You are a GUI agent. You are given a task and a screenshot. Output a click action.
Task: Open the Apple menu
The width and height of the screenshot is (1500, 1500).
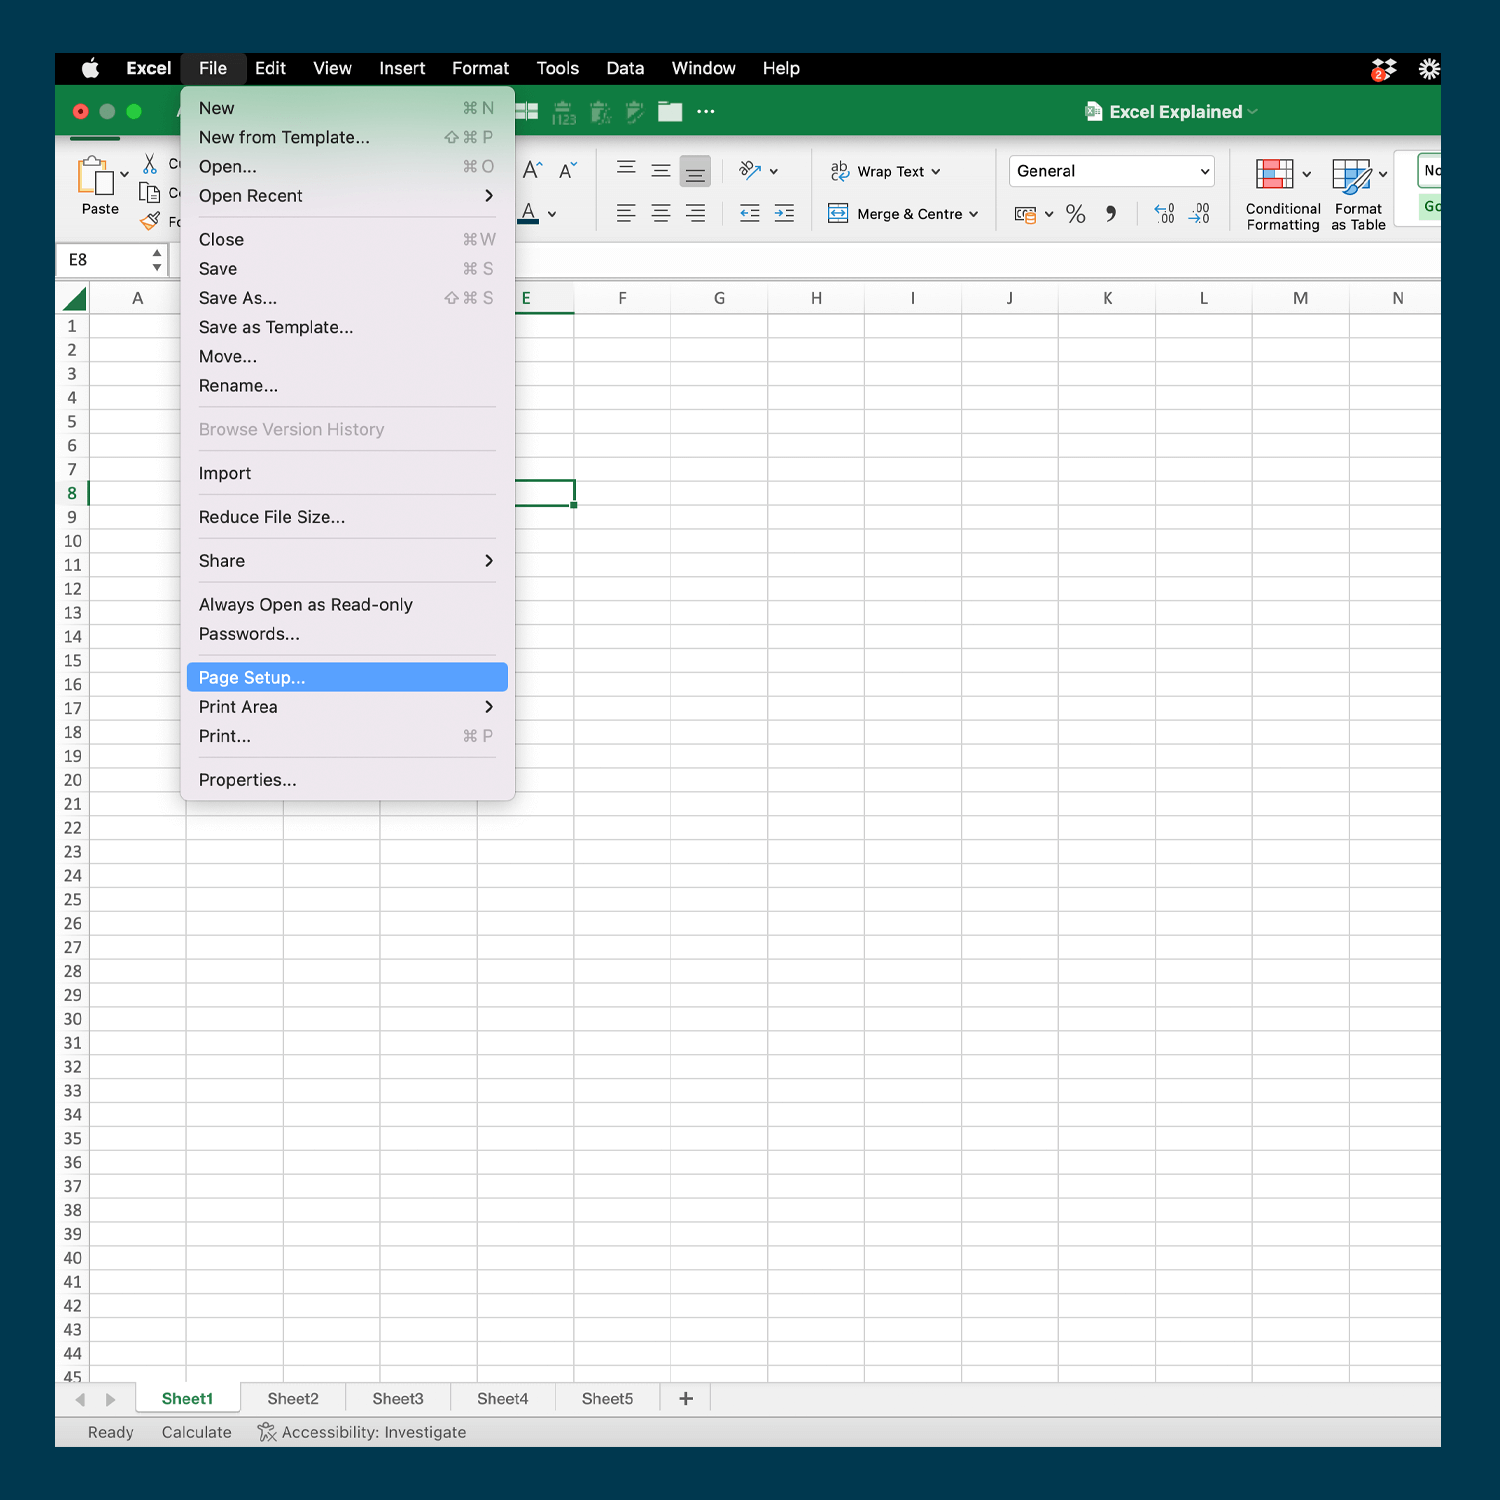[90, 68]
